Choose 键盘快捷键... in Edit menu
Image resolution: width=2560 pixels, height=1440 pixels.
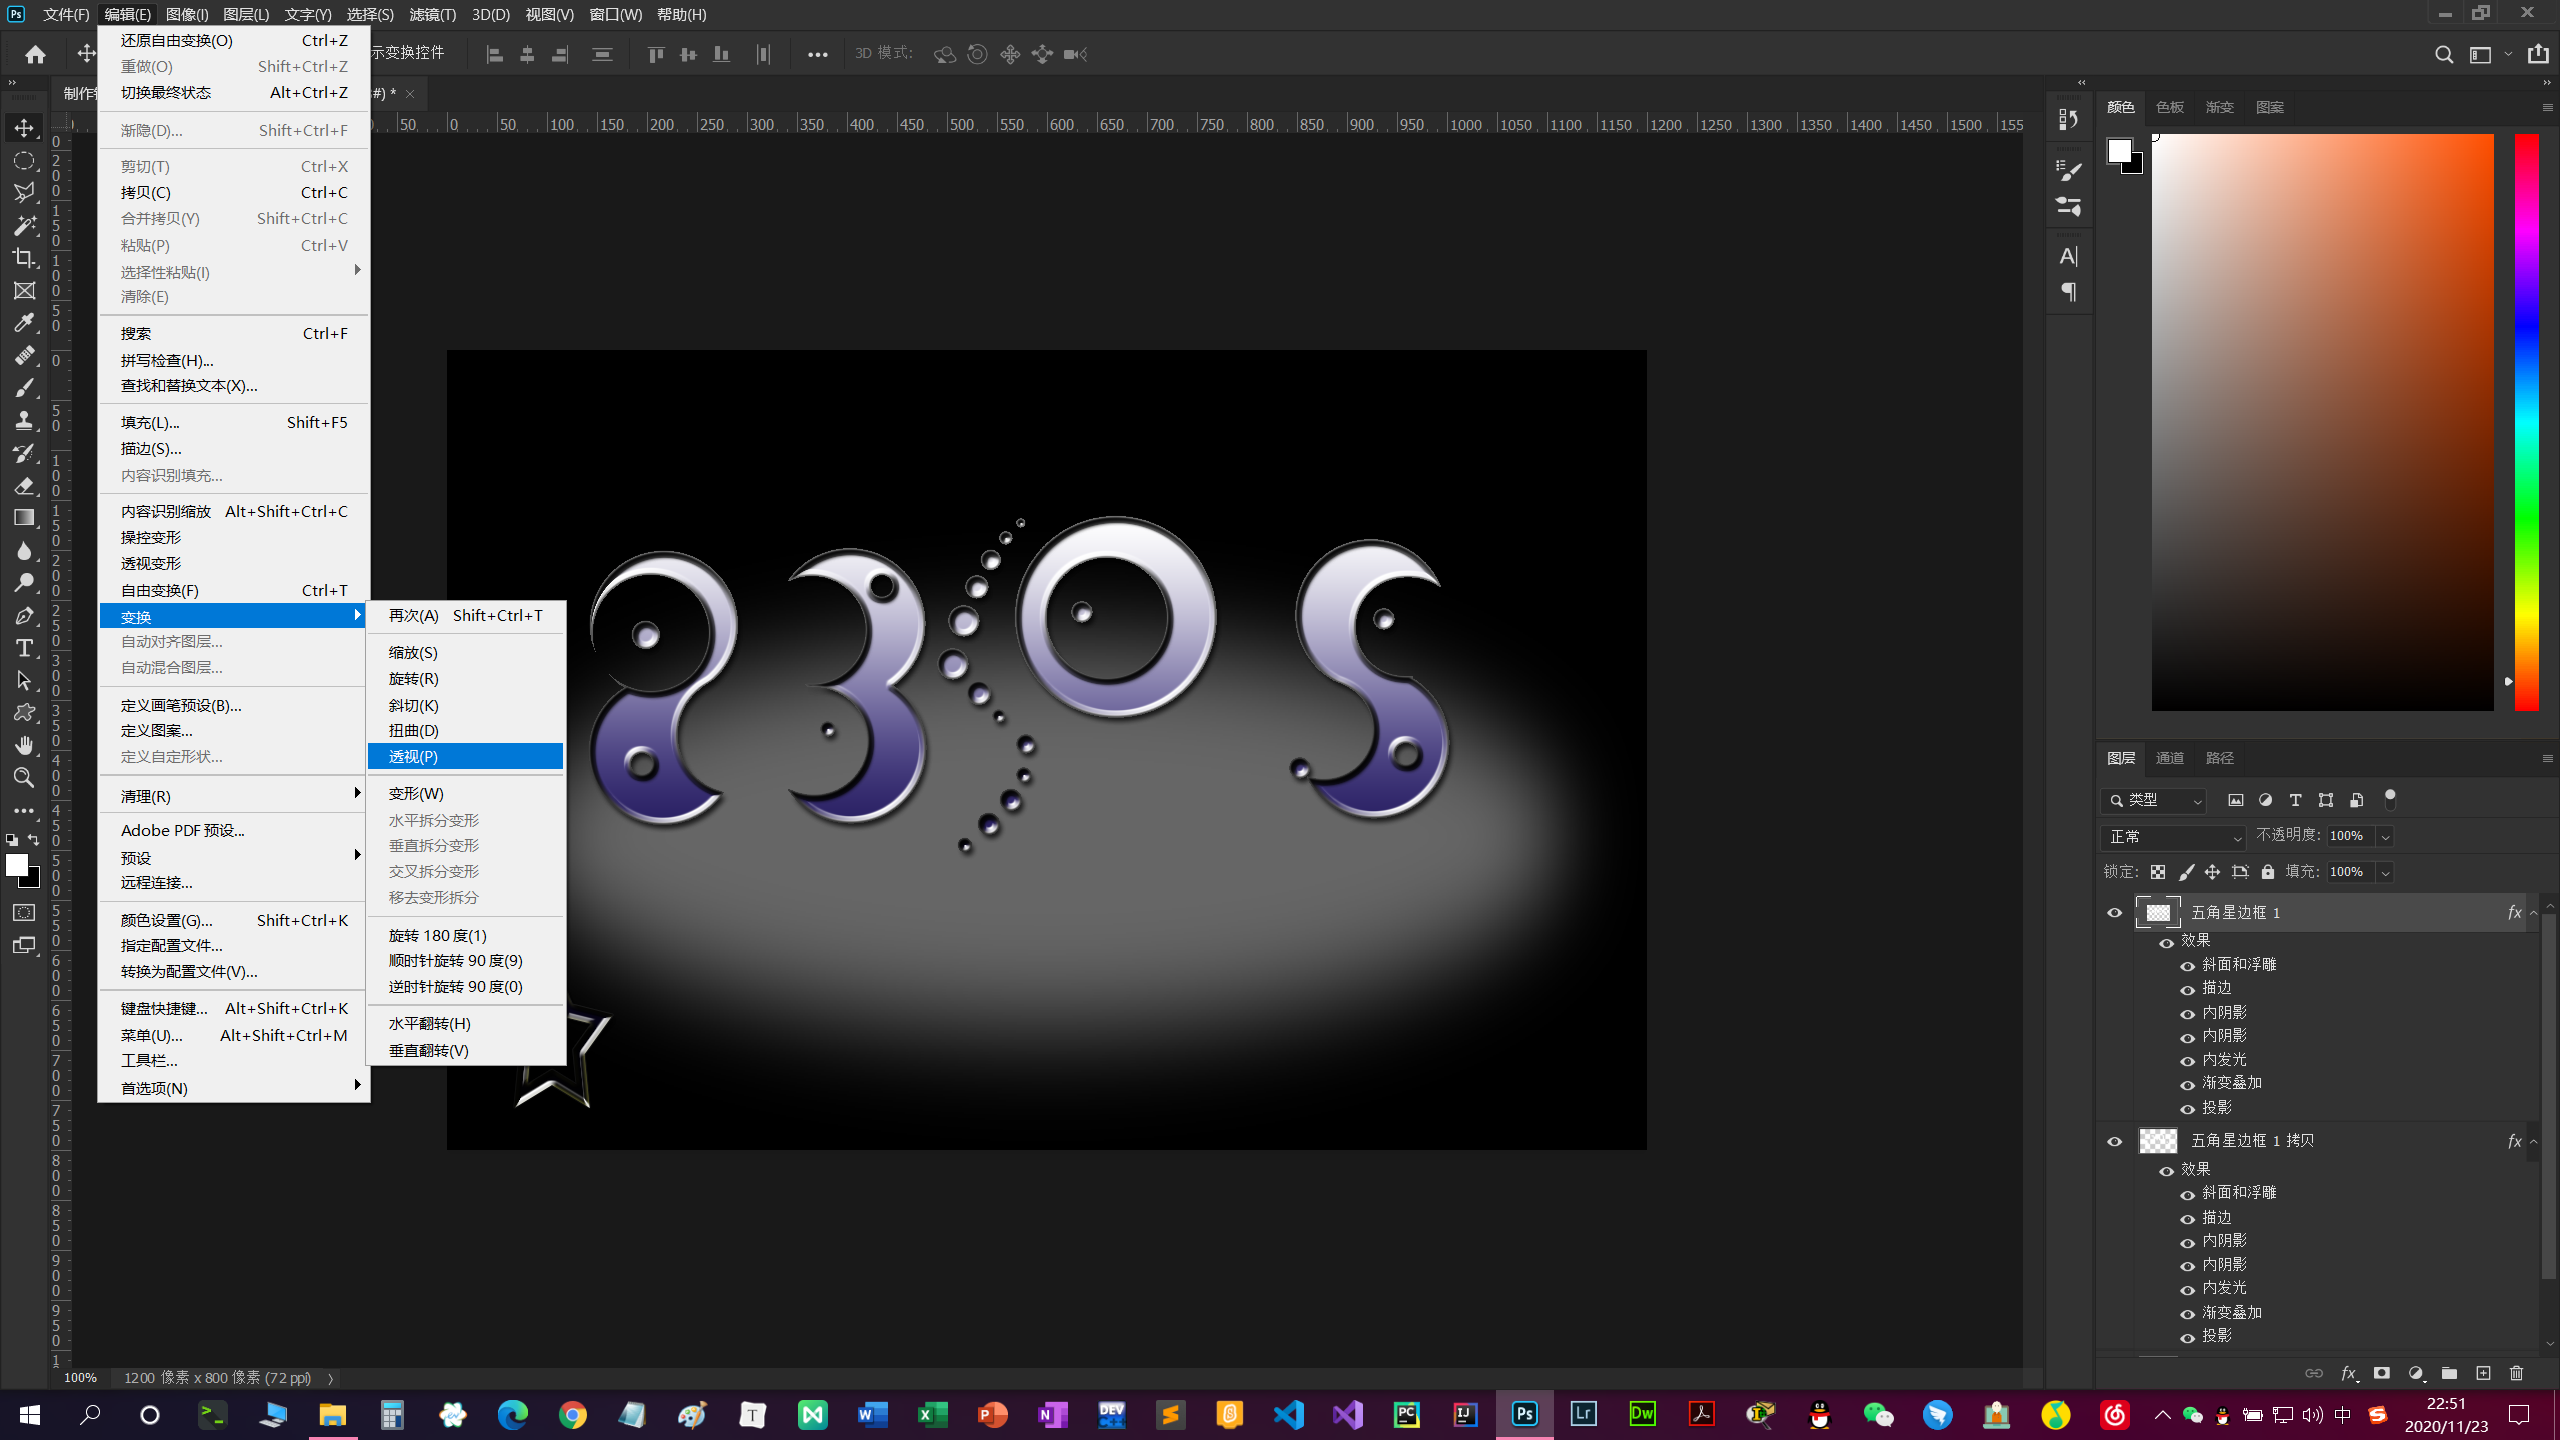point(234,1009)
